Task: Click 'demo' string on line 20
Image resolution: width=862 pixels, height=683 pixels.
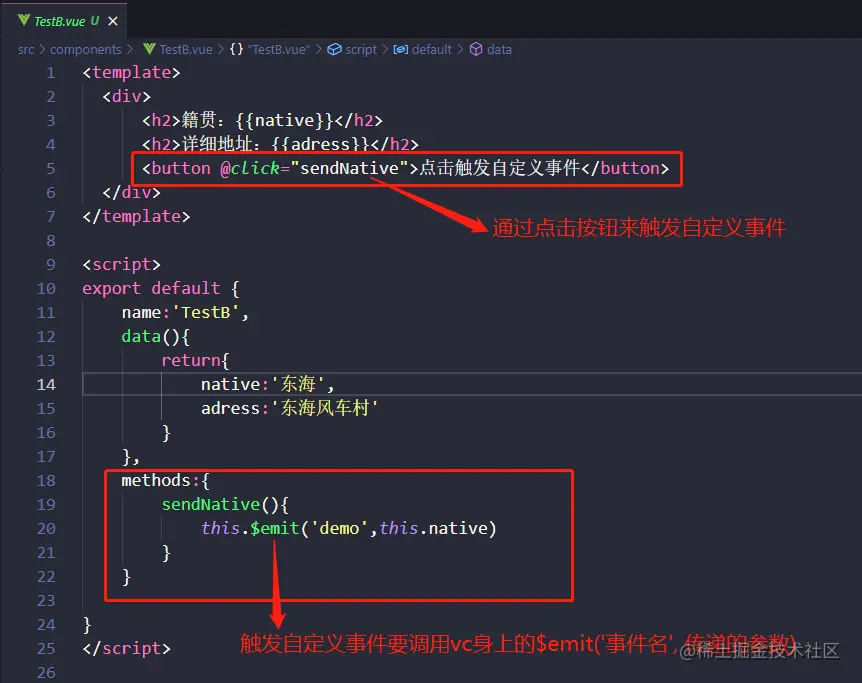Action: 339,528
